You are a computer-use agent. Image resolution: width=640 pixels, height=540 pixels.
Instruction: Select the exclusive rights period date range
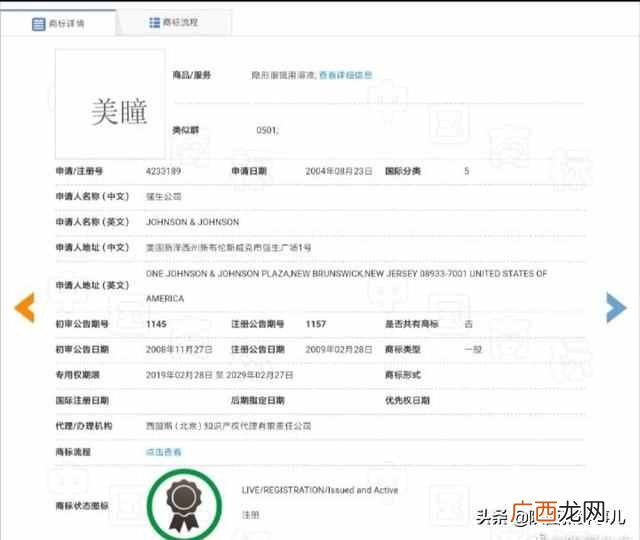click(x=220, y=375)
